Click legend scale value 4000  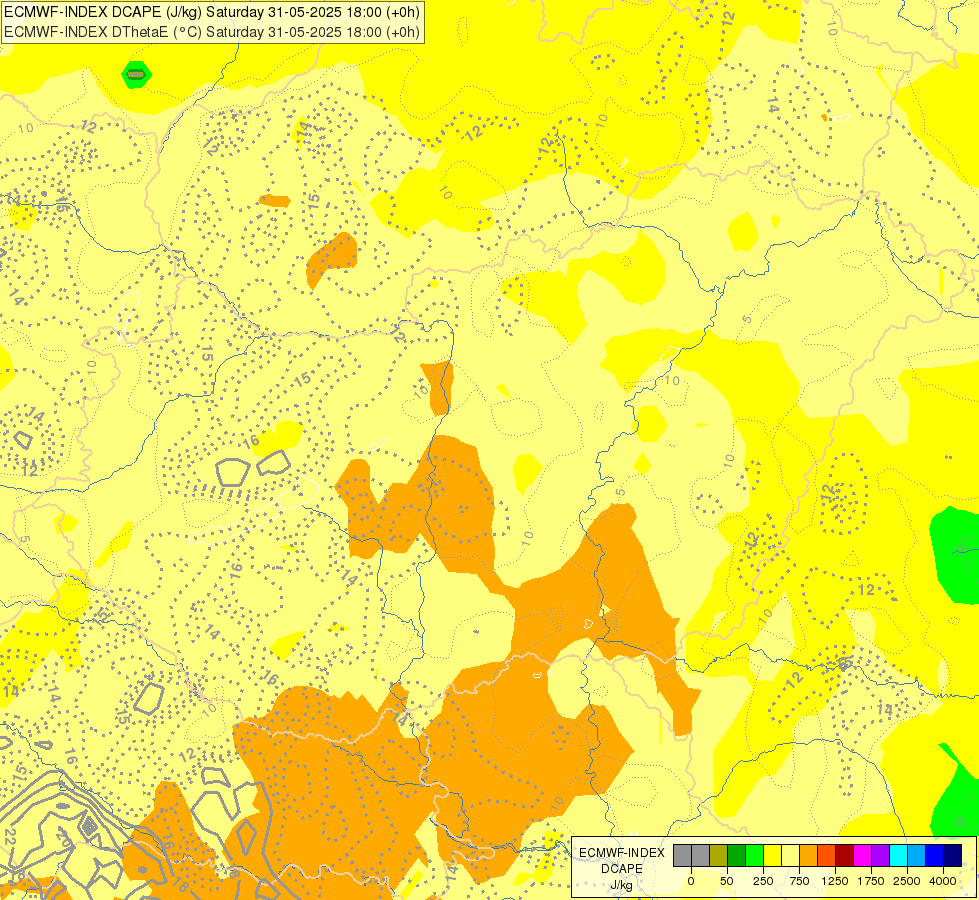(943, 881)
